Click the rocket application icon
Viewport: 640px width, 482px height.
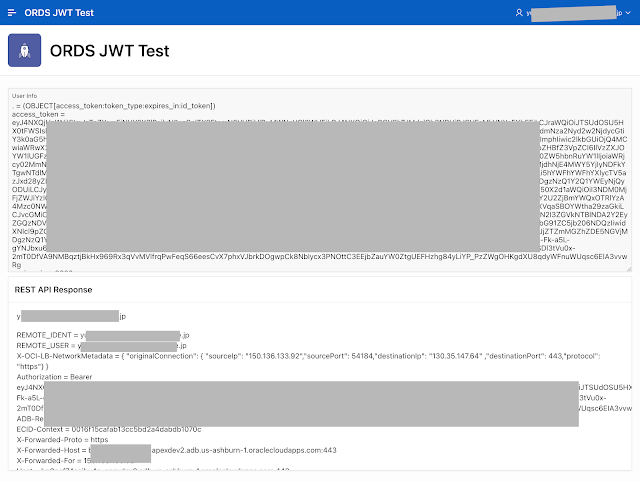(24, 50)
